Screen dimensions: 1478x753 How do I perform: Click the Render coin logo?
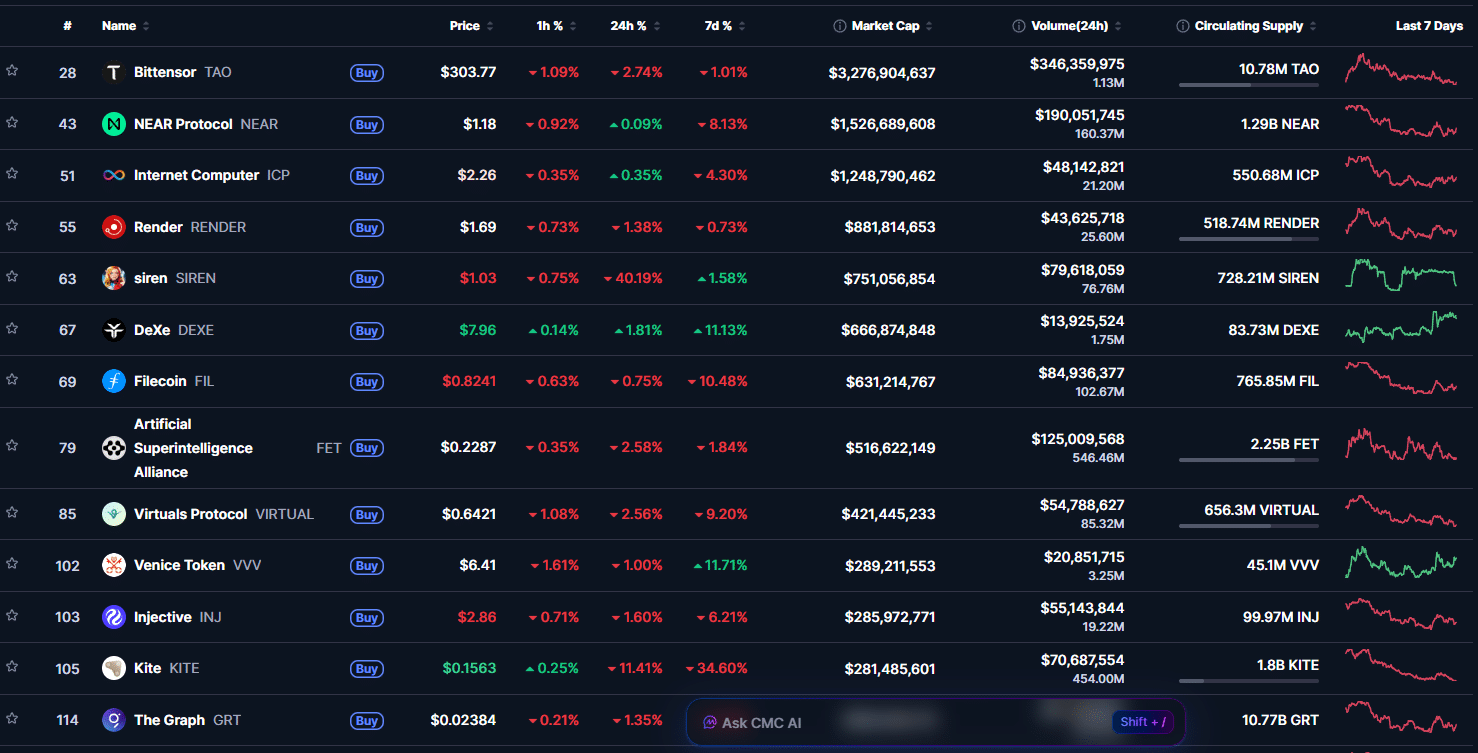(113, 227)
